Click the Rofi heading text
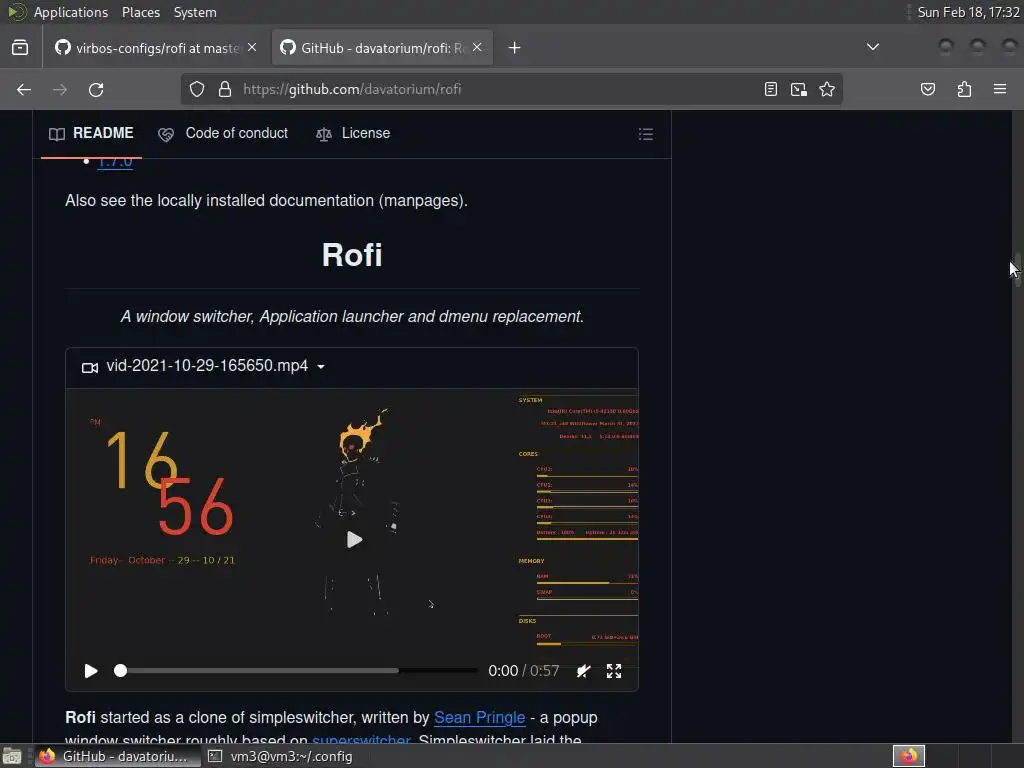The height and width of the screenshot is (768, 1024). (x=352, y=255)
